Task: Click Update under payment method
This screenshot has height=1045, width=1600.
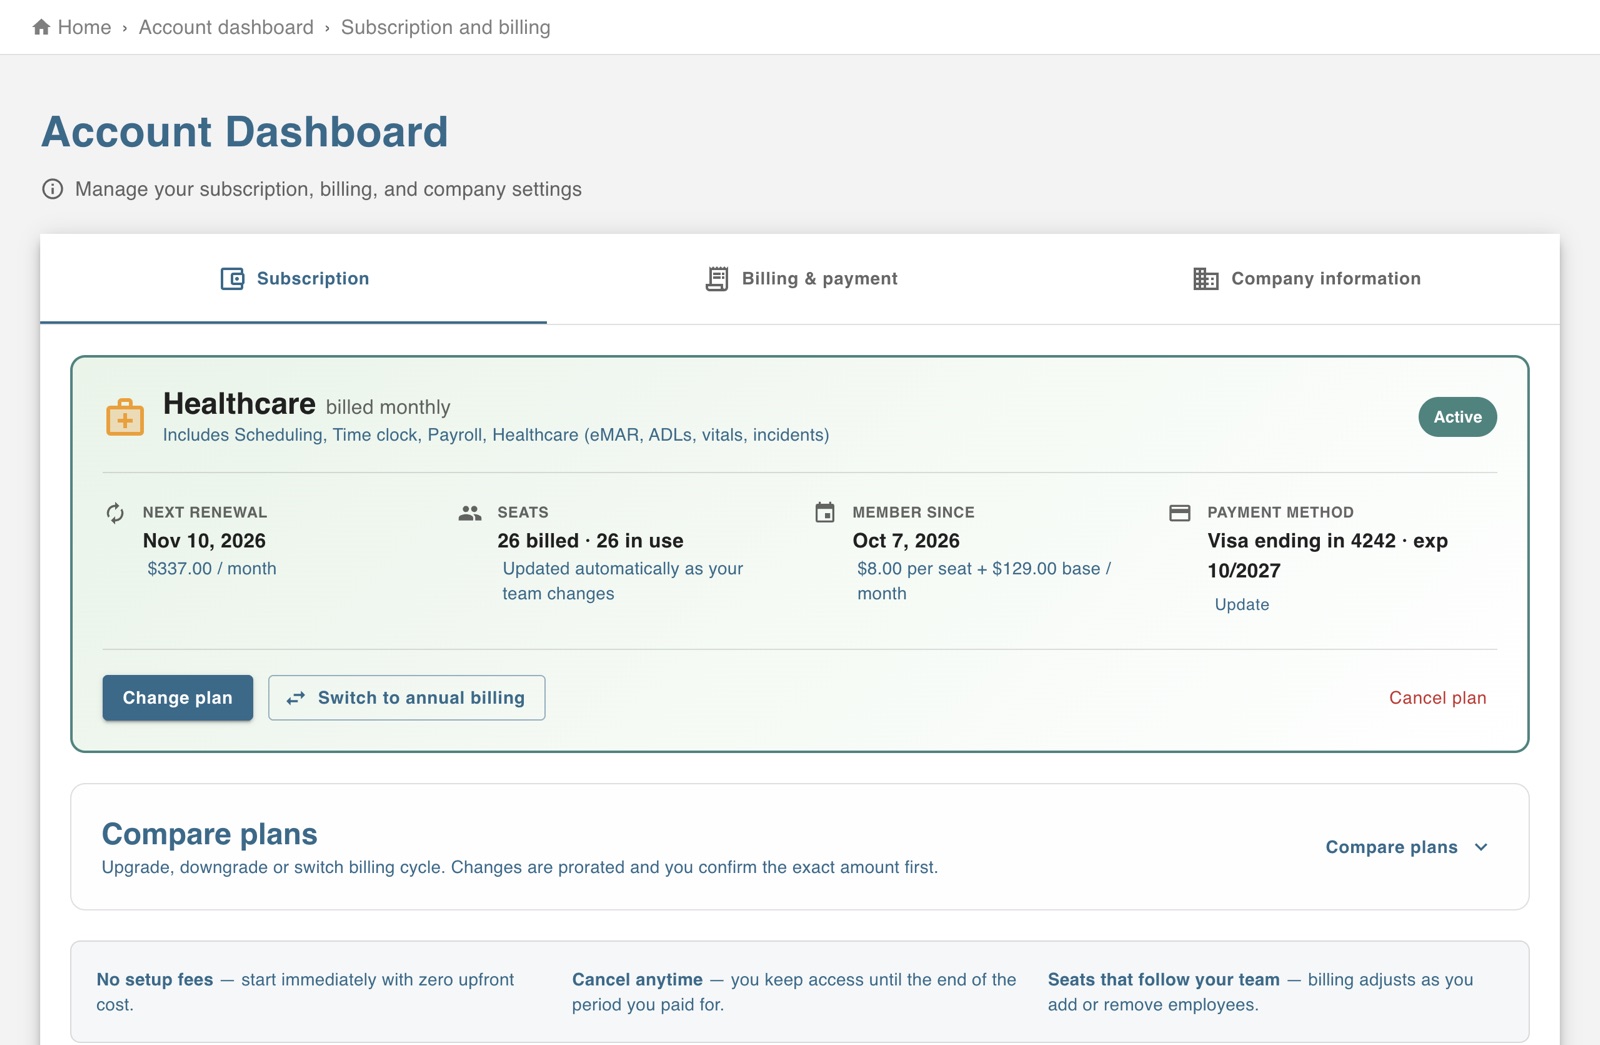Action: tap(1242, 604)
